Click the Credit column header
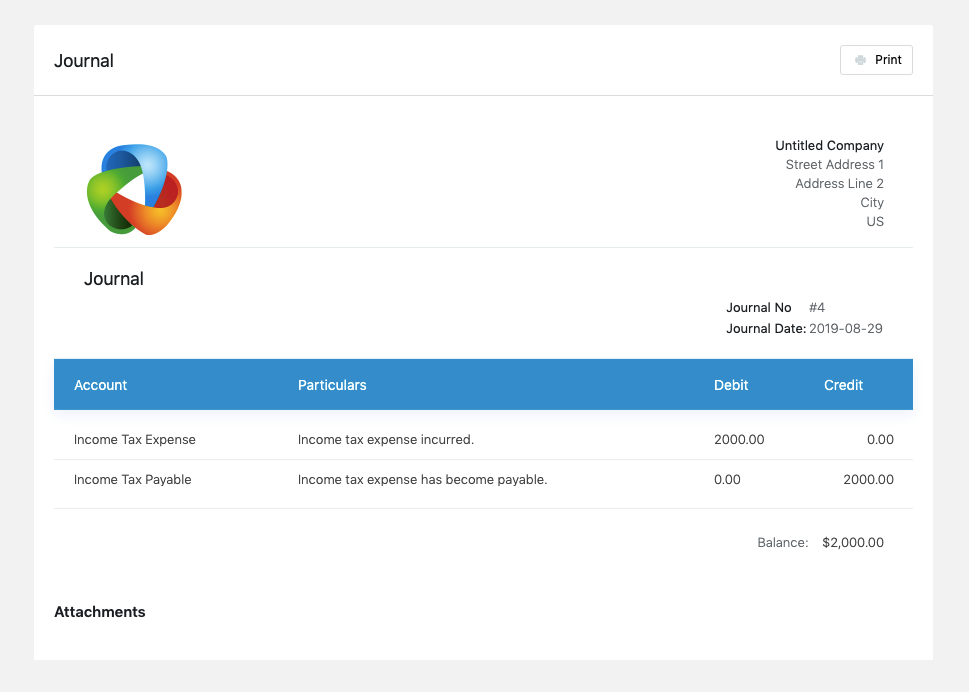This screenshot has width=969, height=692. point(843,385)
